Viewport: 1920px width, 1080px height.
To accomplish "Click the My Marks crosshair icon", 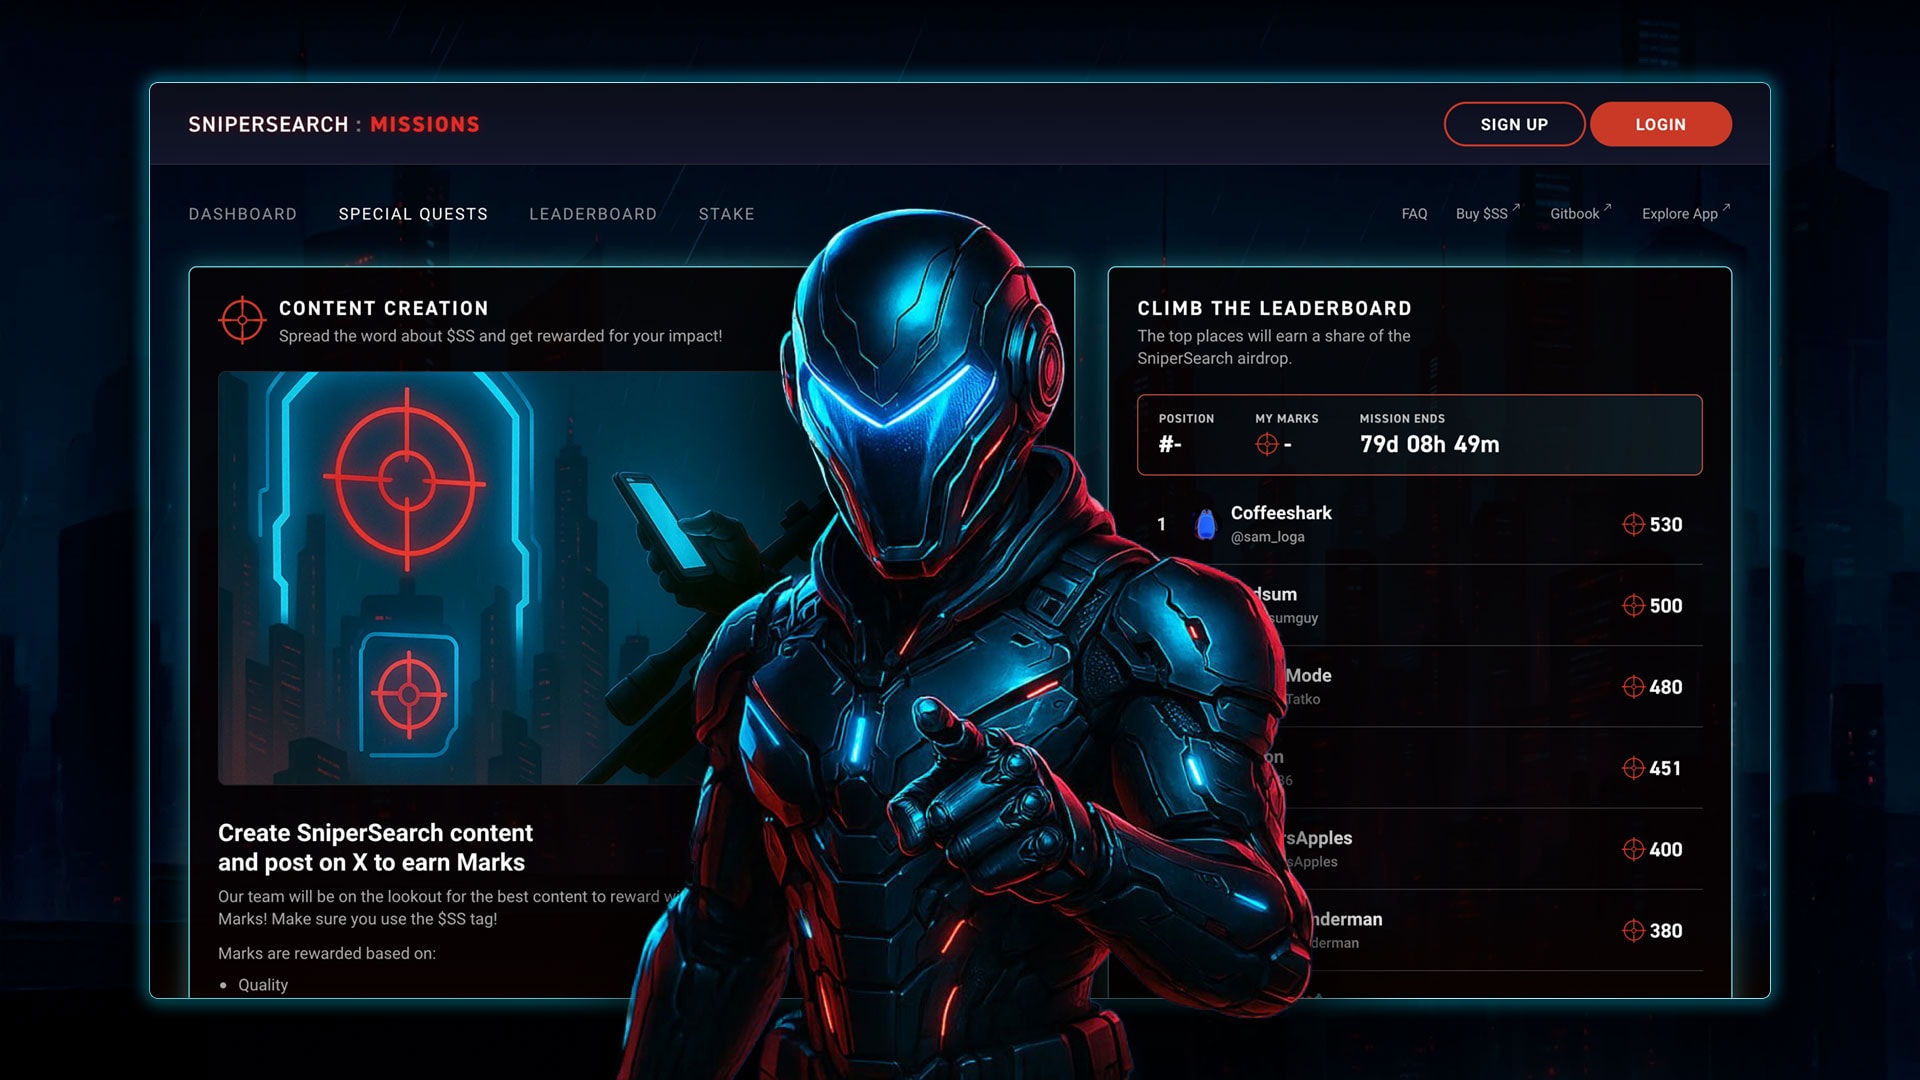I will pyautogui.click(x=1267, y=444).
